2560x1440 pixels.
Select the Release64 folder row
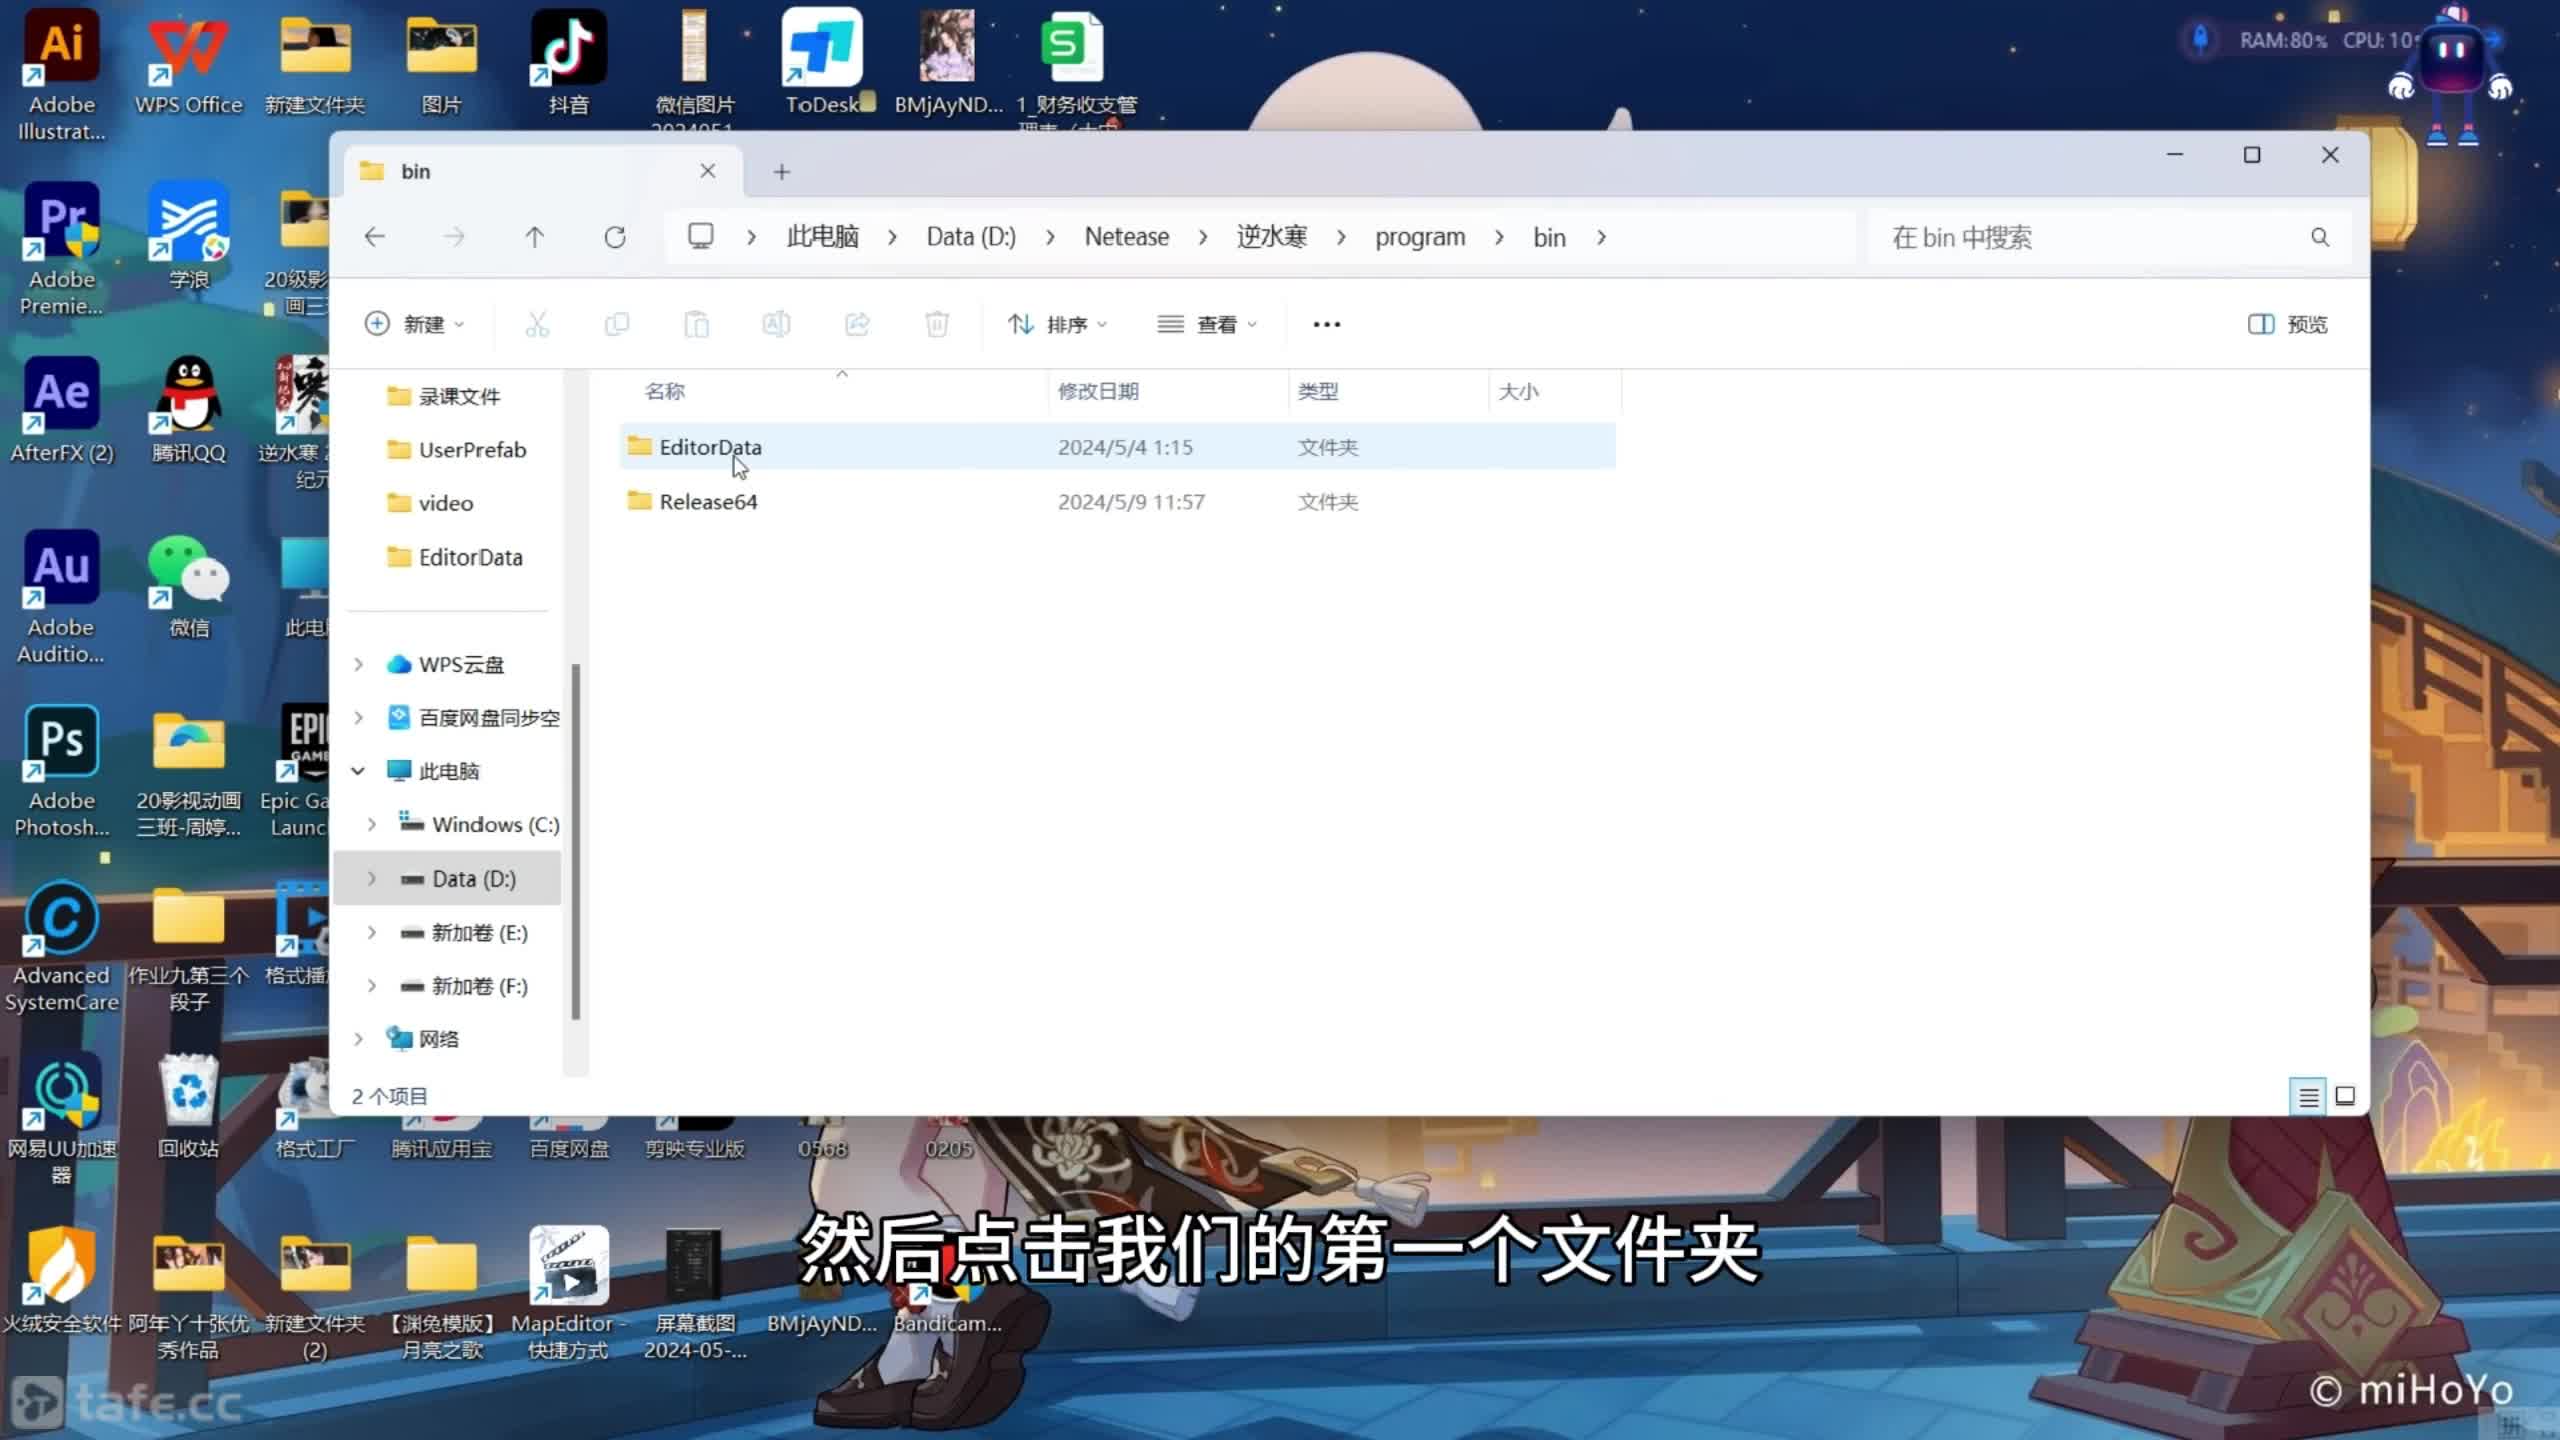(1118, 502)
